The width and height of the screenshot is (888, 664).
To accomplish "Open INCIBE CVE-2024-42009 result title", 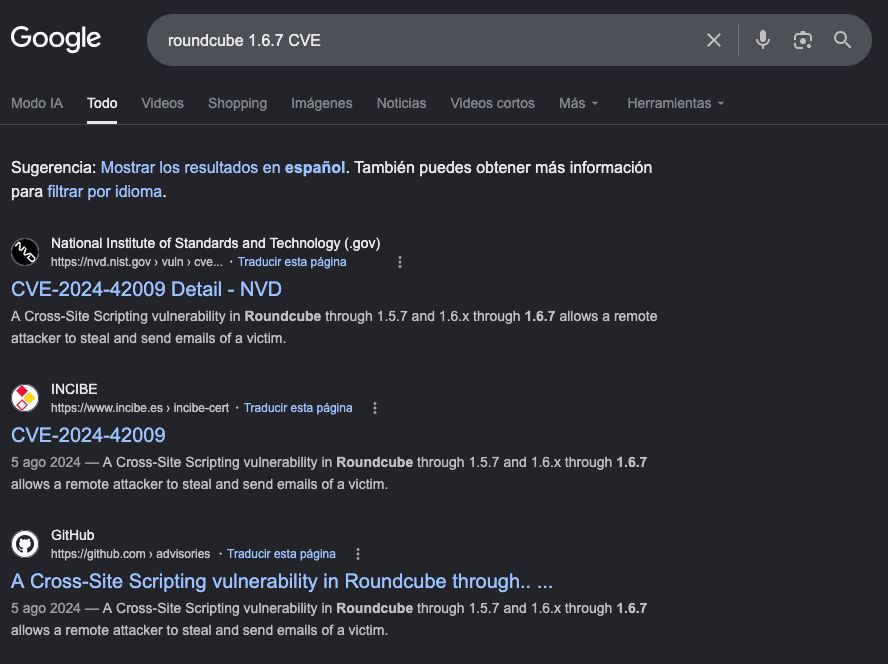I will pos(88,435).
